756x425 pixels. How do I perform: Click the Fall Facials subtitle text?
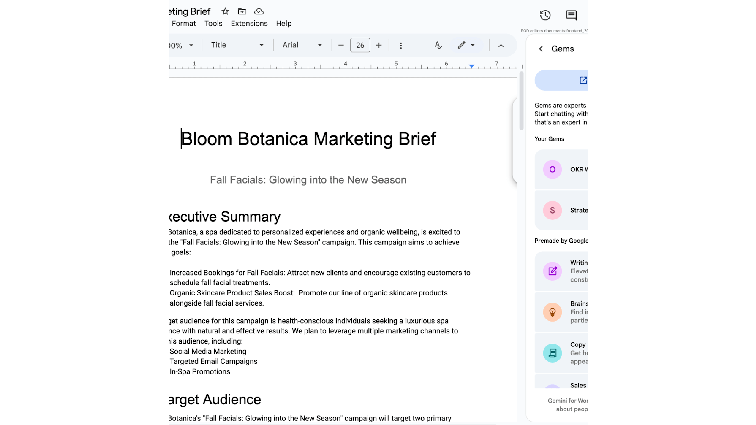308,180
